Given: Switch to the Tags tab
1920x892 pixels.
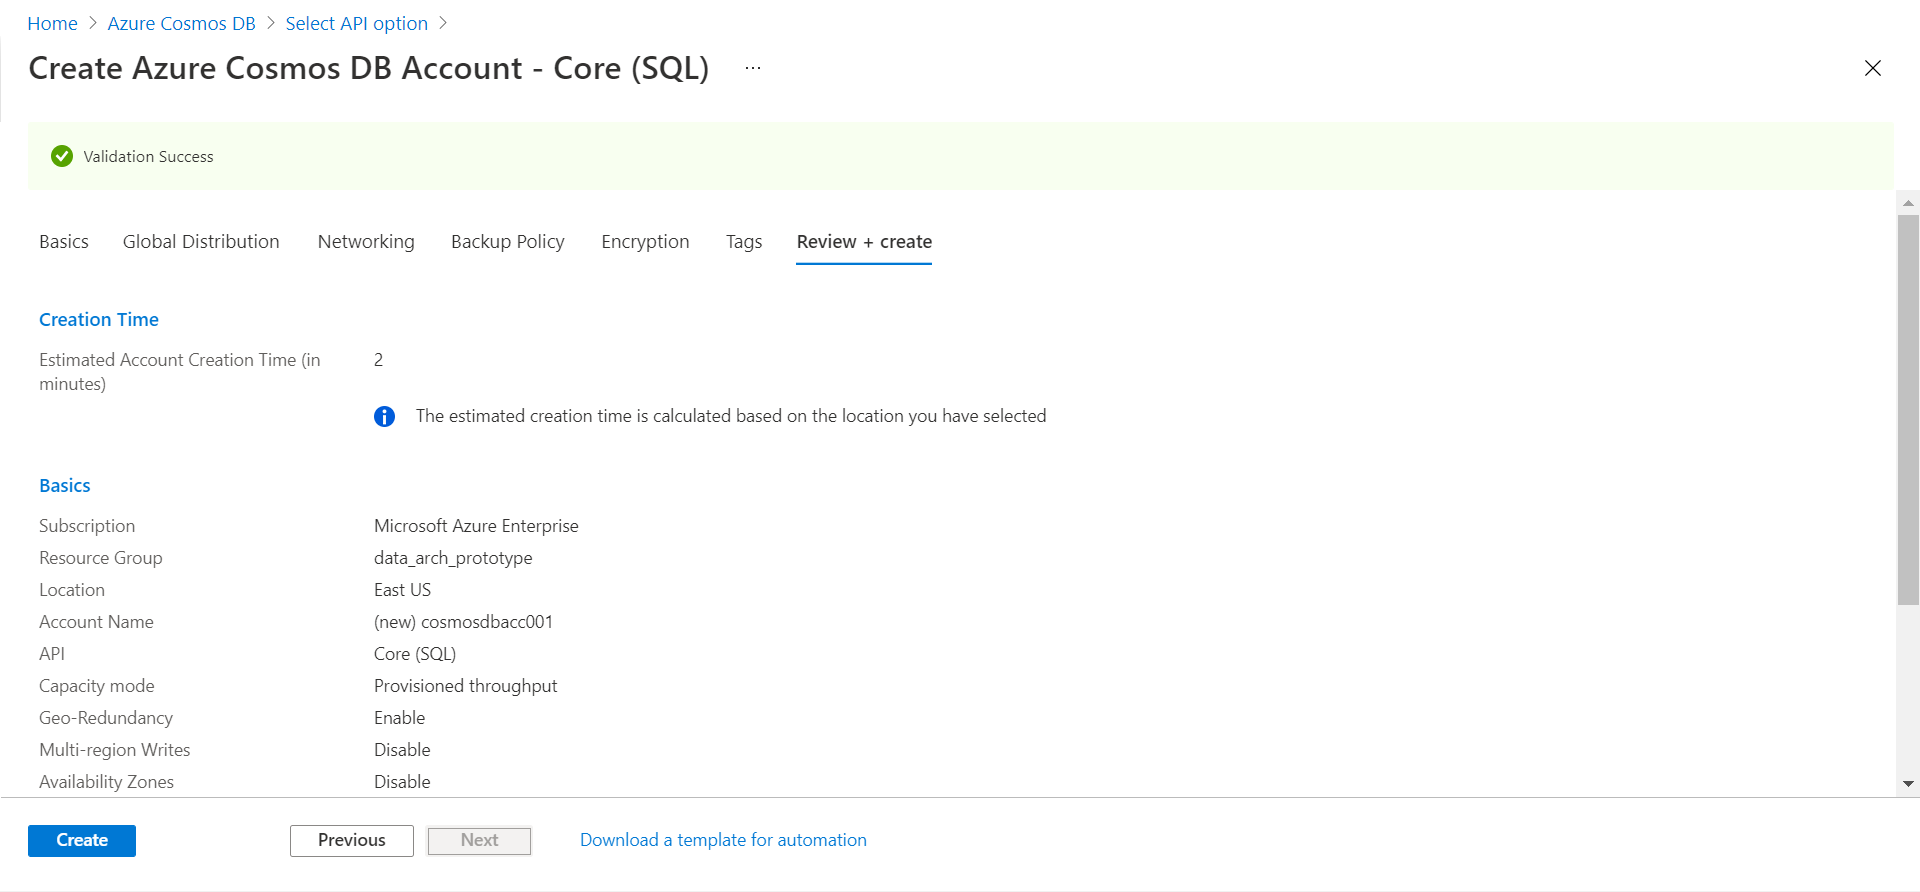Looking at the screenshot, I should point(744,242).
